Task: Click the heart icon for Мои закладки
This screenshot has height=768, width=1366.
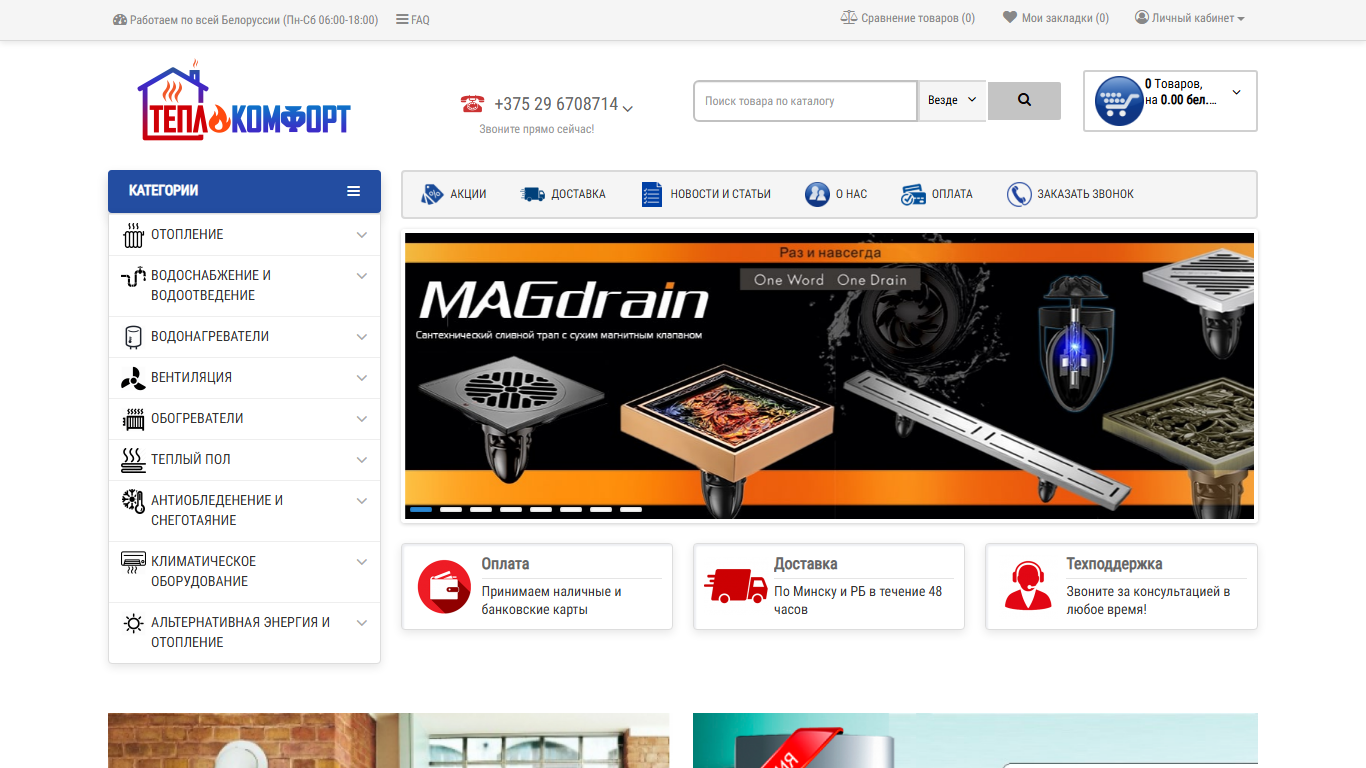Action: pyautogui.click(x=1010, y=18)
